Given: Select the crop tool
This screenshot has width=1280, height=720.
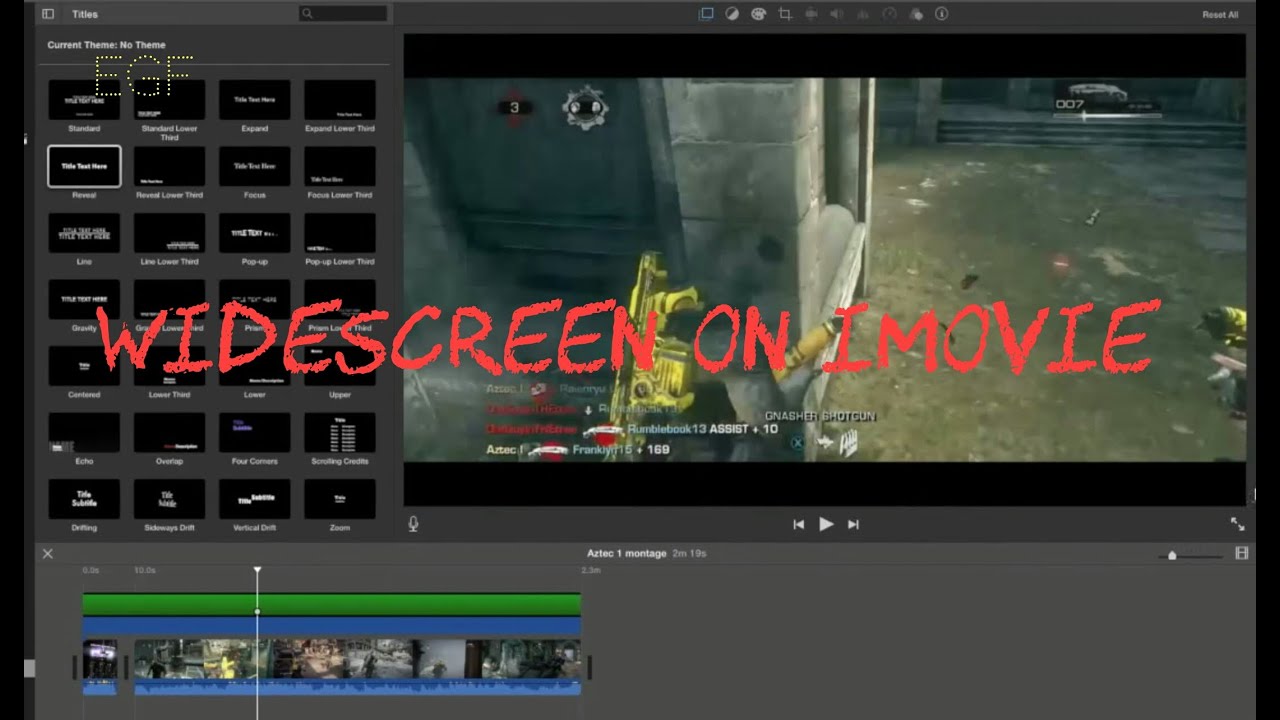Looking at the screenshot, I should (785, 14).
